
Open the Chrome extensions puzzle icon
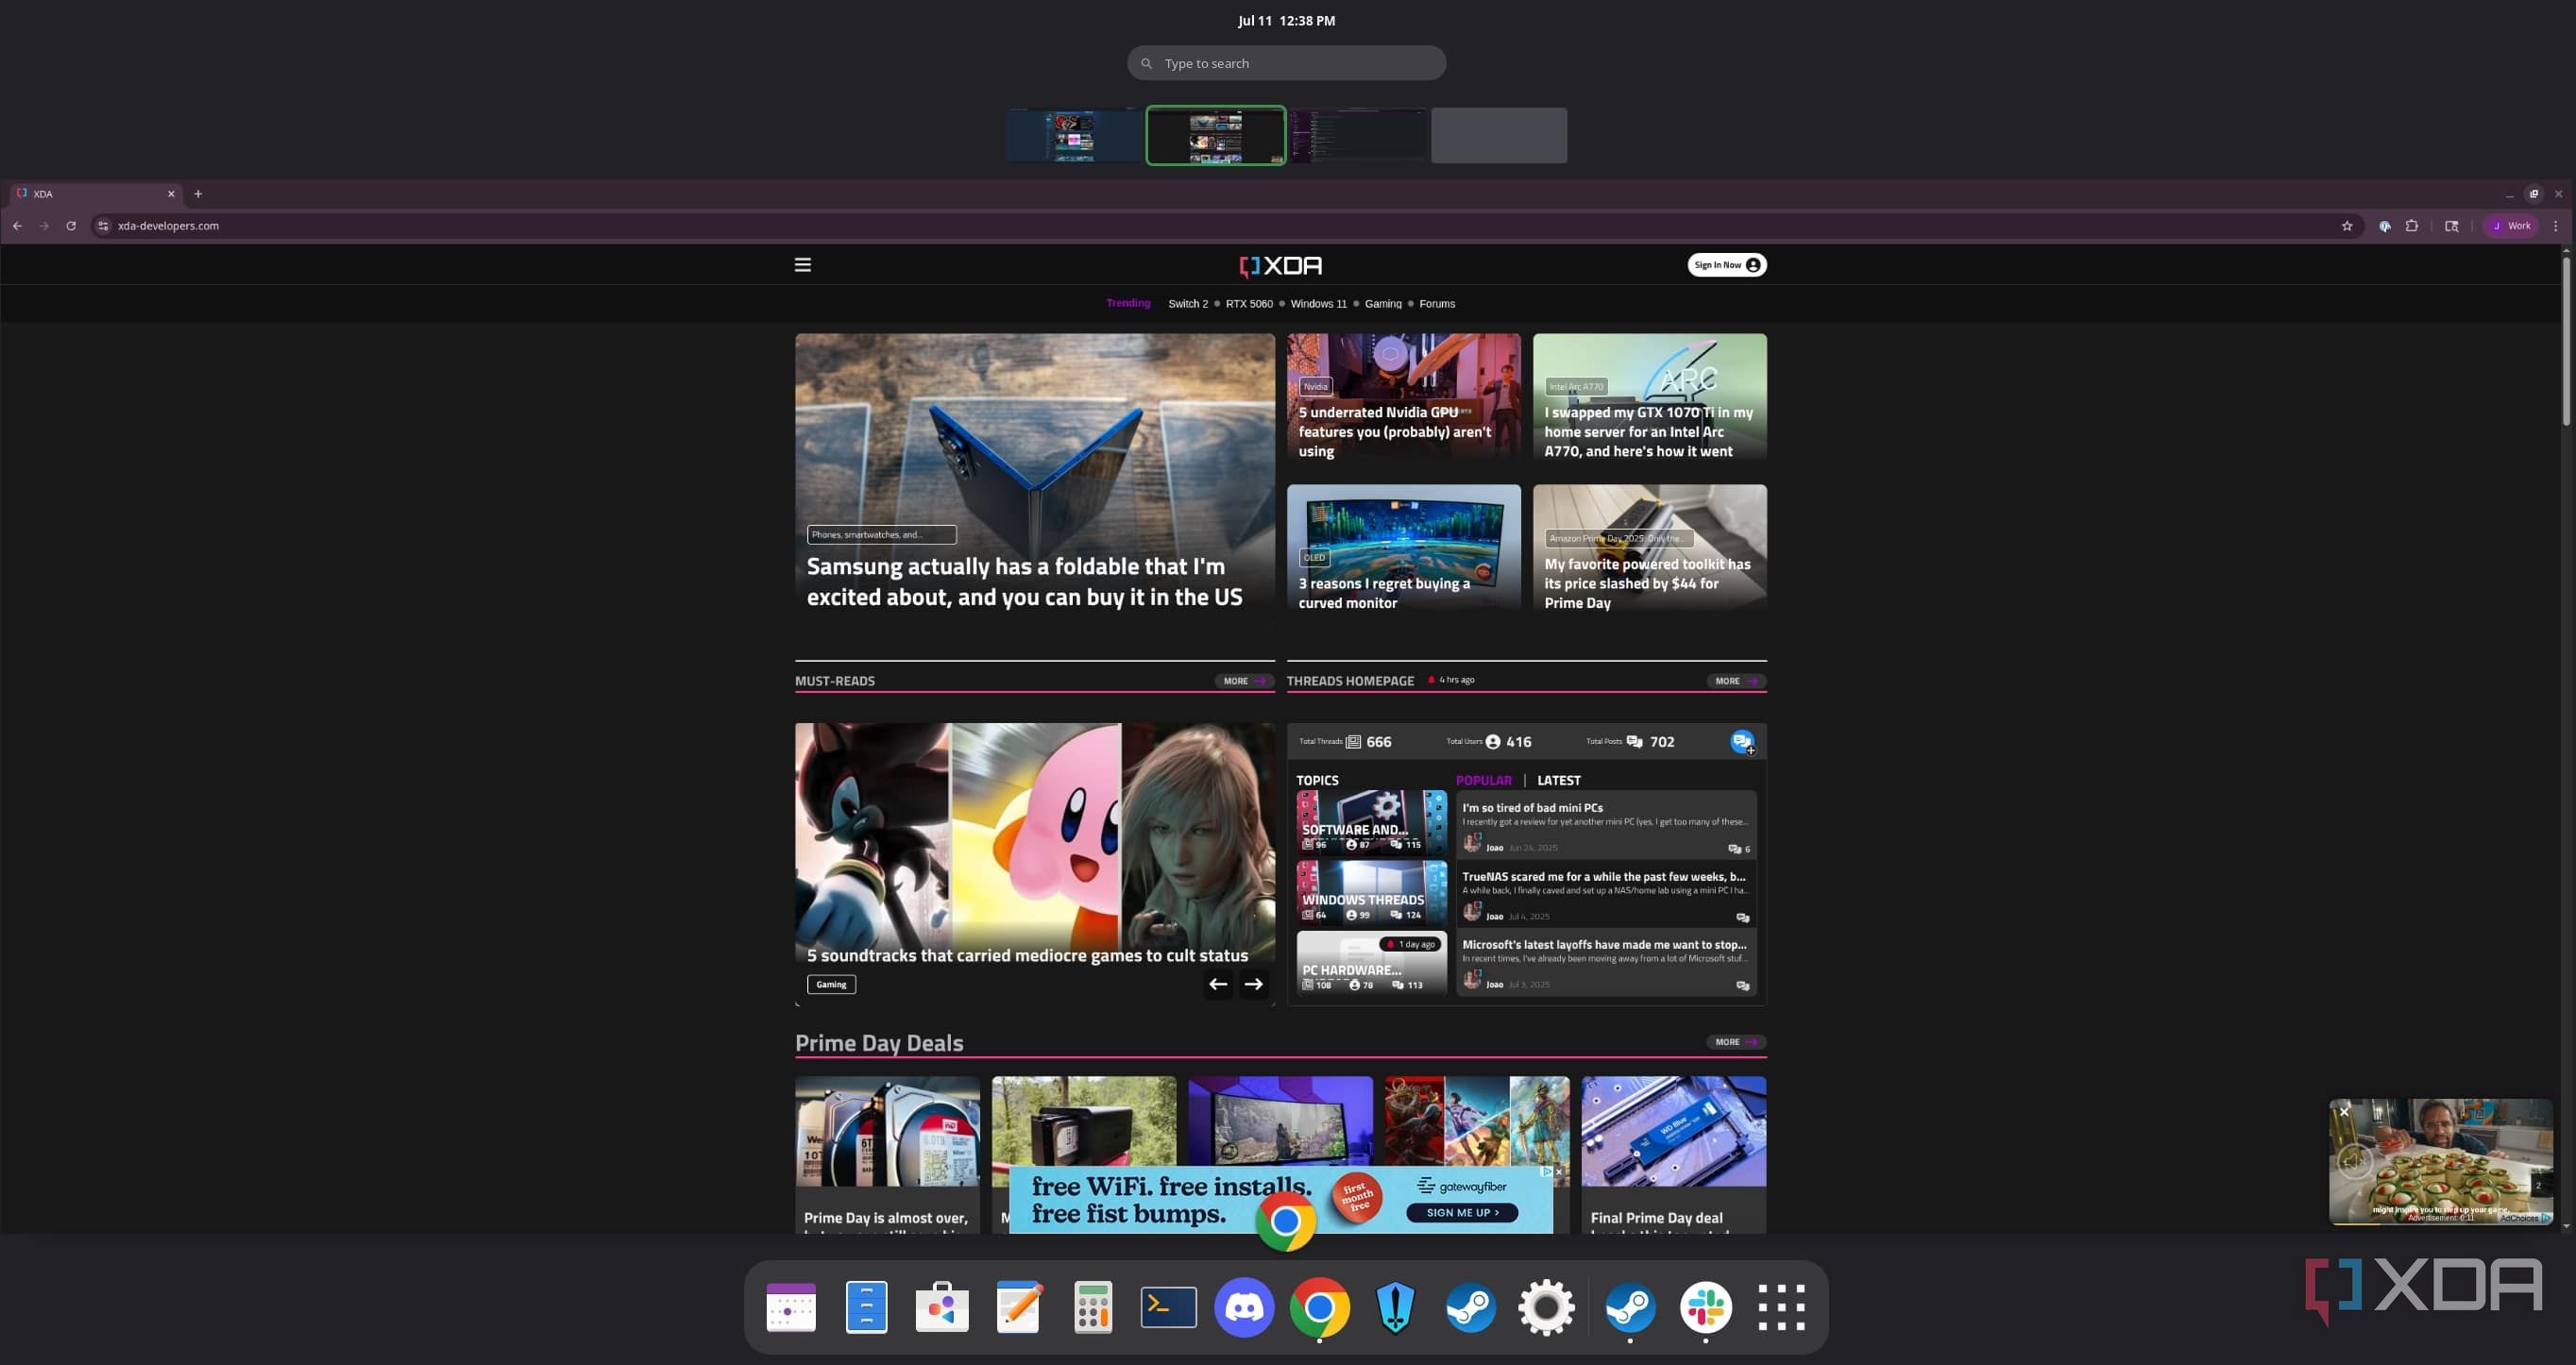click(2412, 226)
